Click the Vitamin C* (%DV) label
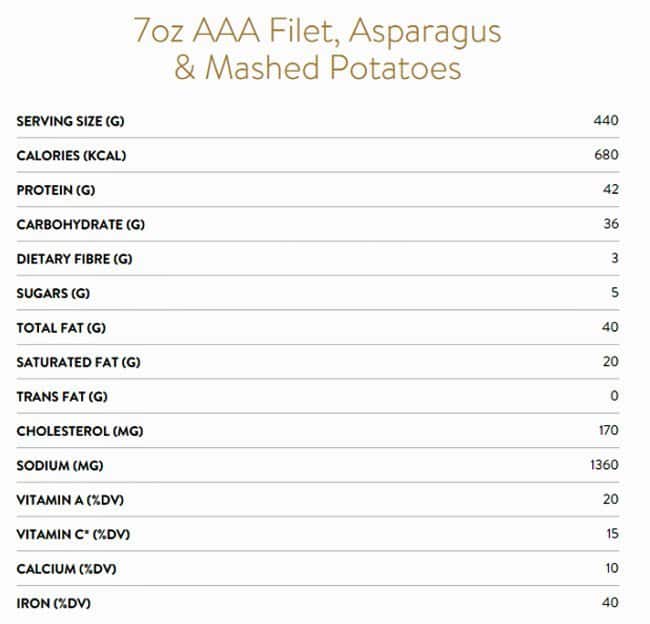The height and width of the screenshot is (624, 650). [x=73, y=535]
